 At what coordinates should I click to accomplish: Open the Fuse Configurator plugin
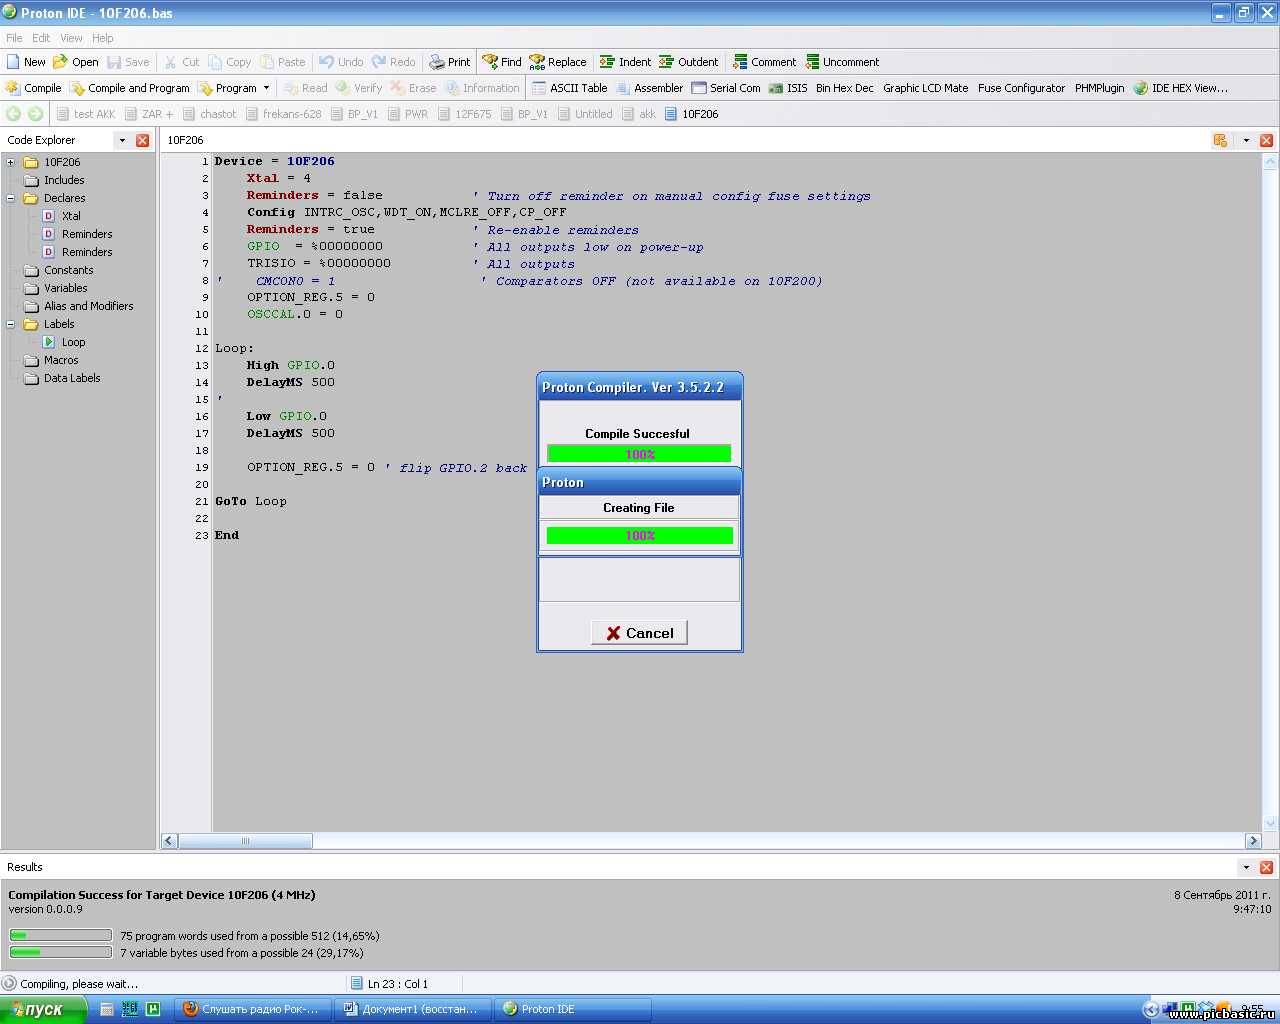[x=1021, y=88]
